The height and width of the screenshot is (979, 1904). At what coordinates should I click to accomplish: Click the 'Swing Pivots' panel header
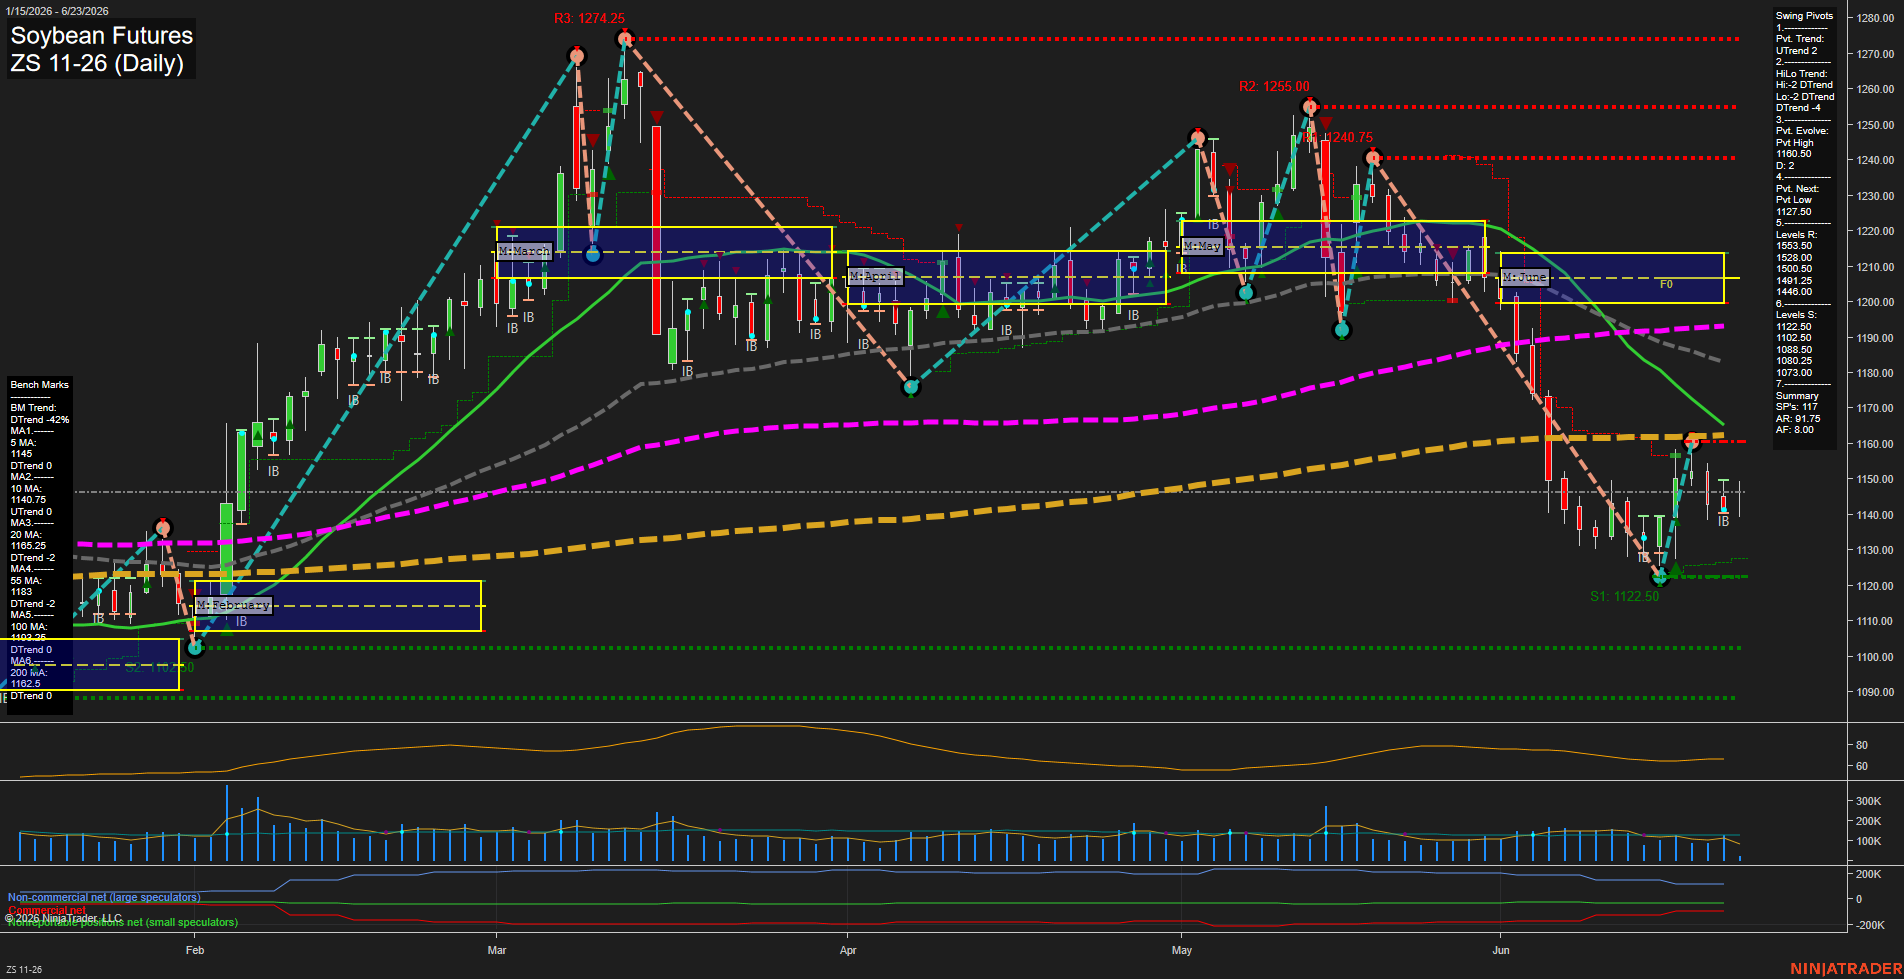tap(1804, 16)
